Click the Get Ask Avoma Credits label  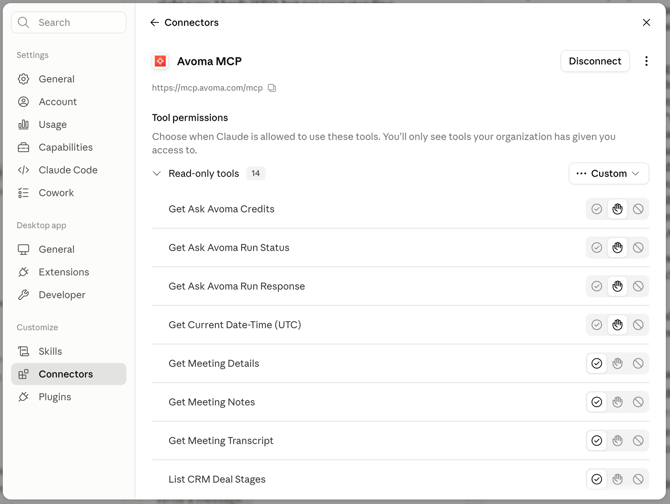coord(221,209)
